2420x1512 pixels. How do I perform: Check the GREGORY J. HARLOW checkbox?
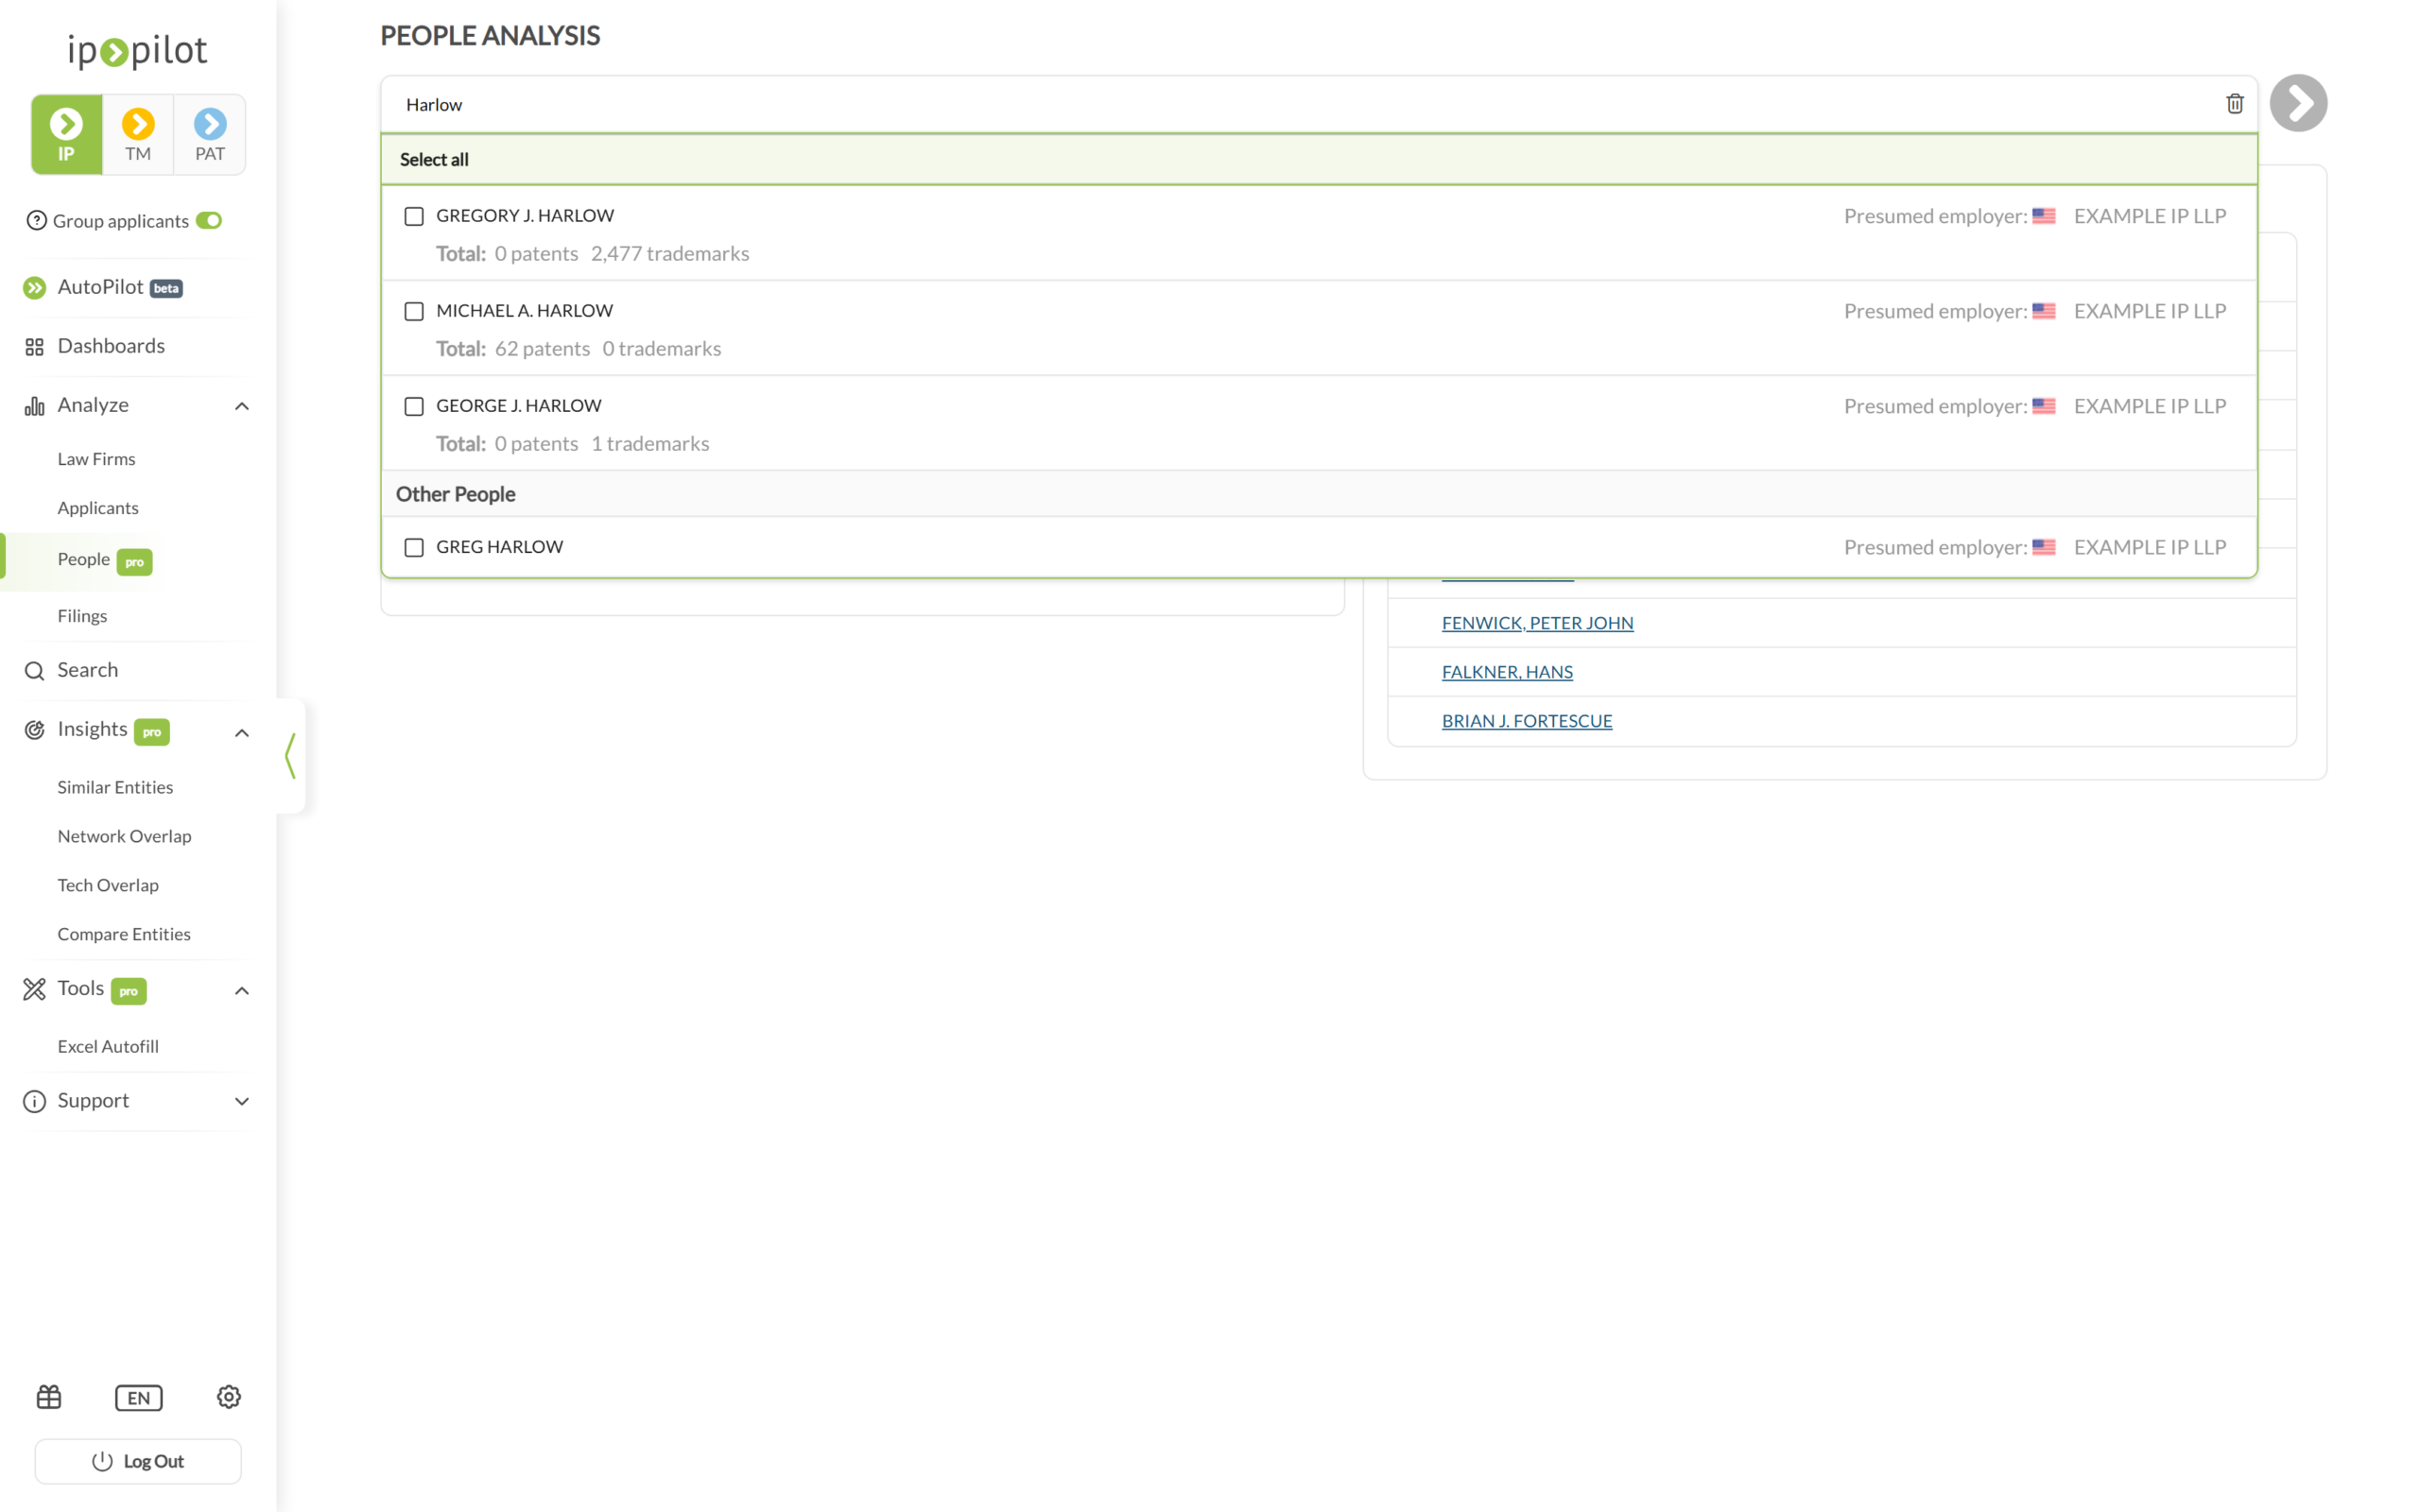(414, 216)
